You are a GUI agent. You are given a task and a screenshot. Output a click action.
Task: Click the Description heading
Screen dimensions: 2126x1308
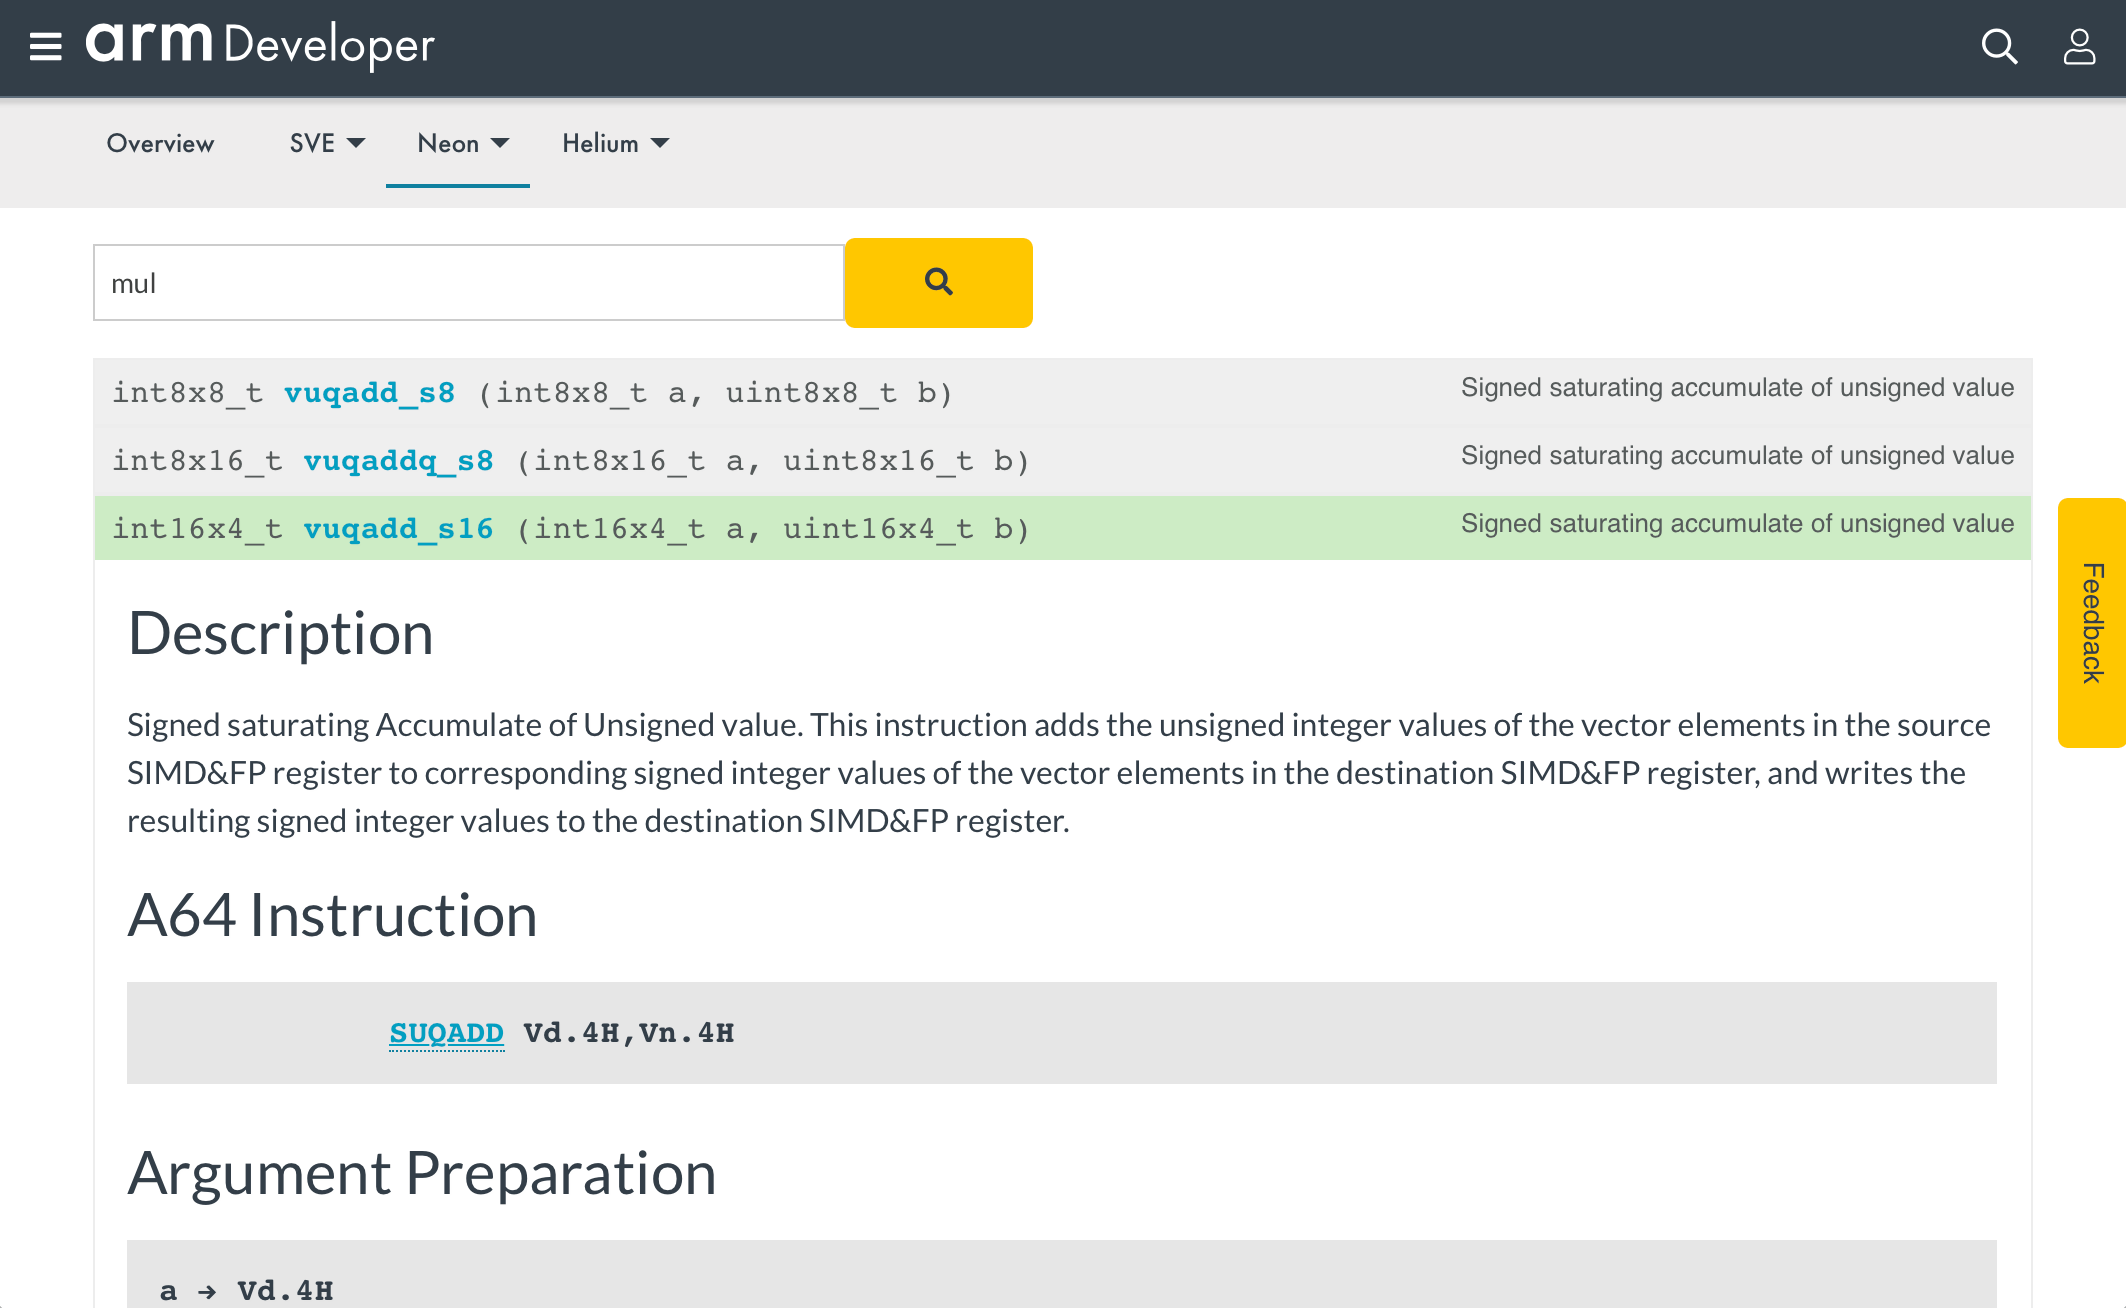coord(280,634)
